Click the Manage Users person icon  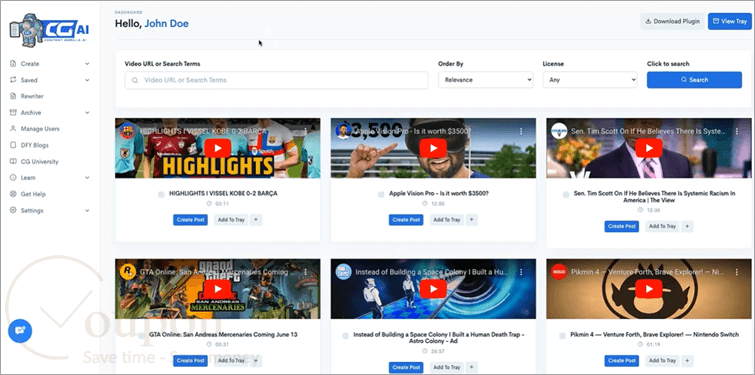click(13, 129)
